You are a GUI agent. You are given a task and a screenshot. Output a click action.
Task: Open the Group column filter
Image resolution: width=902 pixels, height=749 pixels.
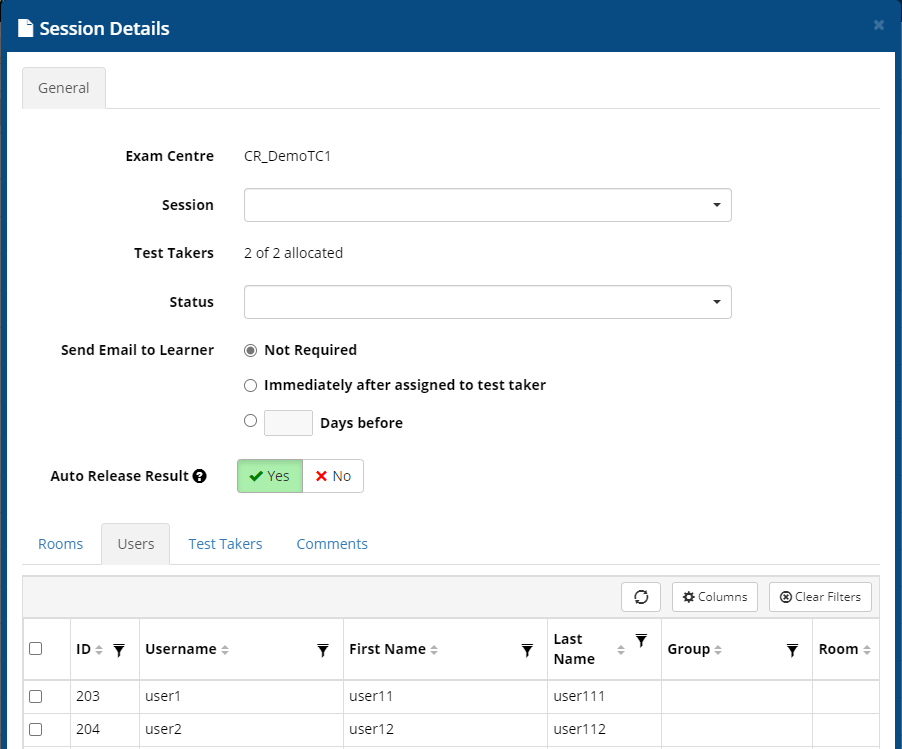tap(792, 649)
